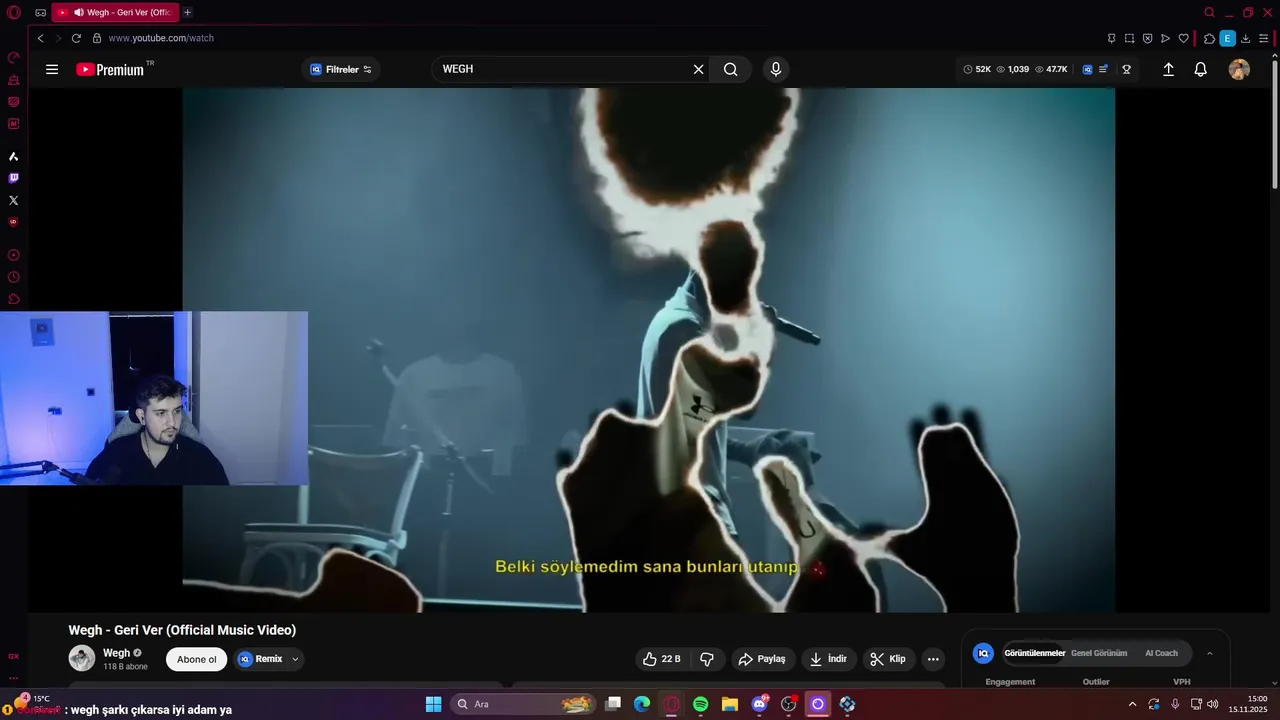Take a snapshot with the toolbar icon
The height and width of the screenshot is (720, 1280).
1129,38
